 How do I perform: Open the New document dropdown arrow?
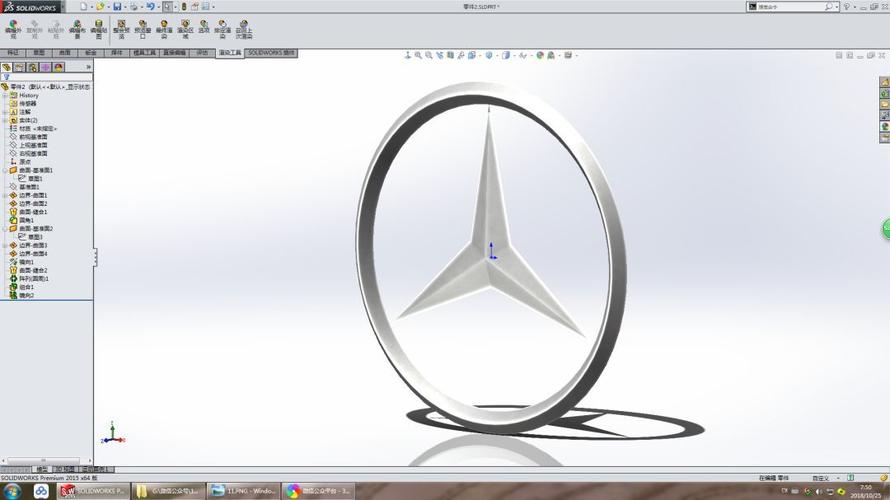click(x=91, y=7)
